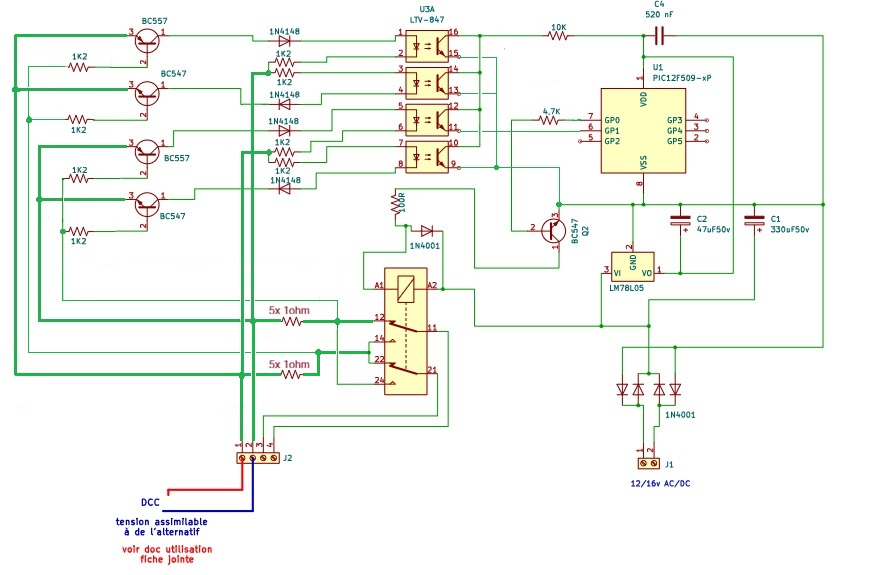This screenshot has width=877, height=575.
Task: Click the LM78L05 regulator symbol
Action: [x=632, y=267]
